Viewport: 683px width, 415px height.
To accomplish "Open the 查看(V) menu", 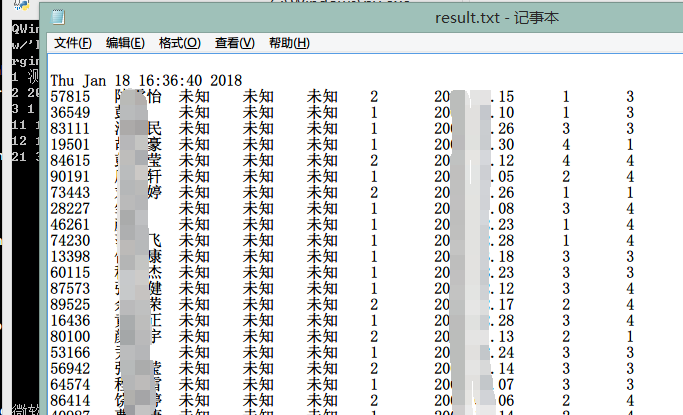I will [235, 43].
